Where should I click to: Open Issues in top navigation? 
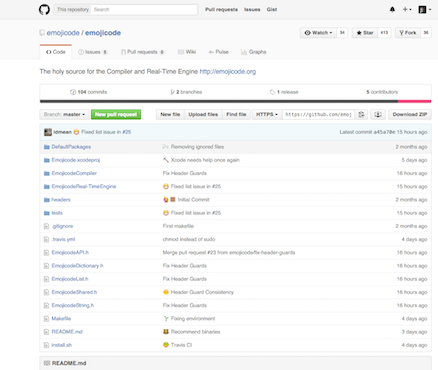pyautogui.click(x=252, y=10)
